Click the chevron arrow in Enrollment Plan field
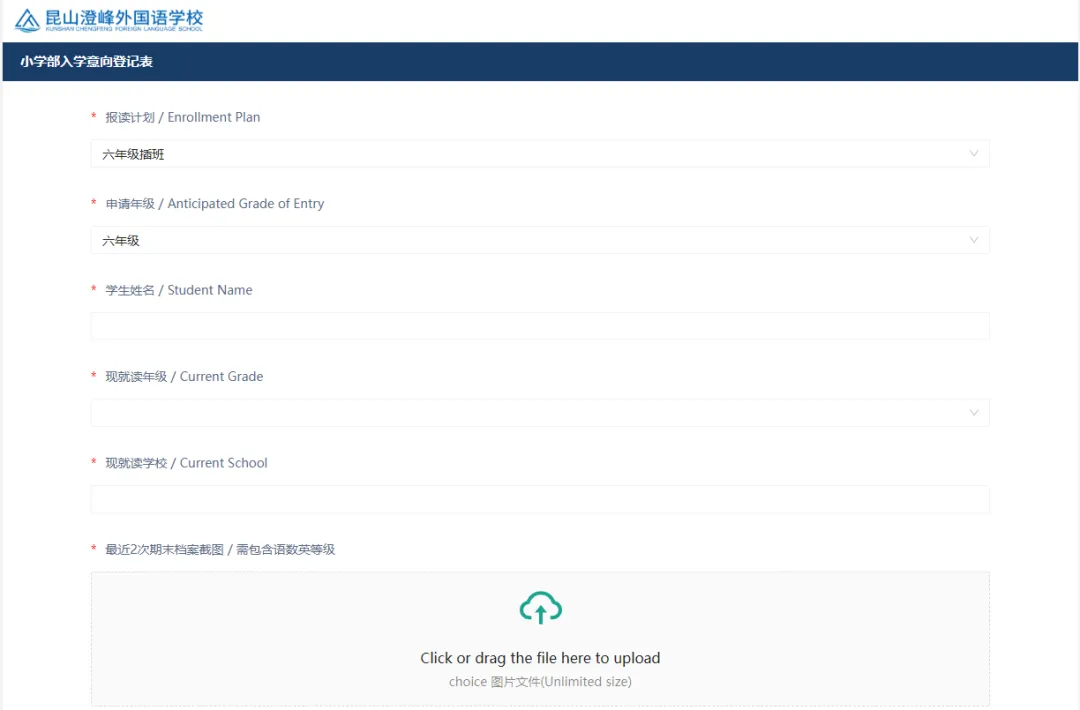Image resolution: width=1080 pixels, height=710 pixels. point(974,154)
